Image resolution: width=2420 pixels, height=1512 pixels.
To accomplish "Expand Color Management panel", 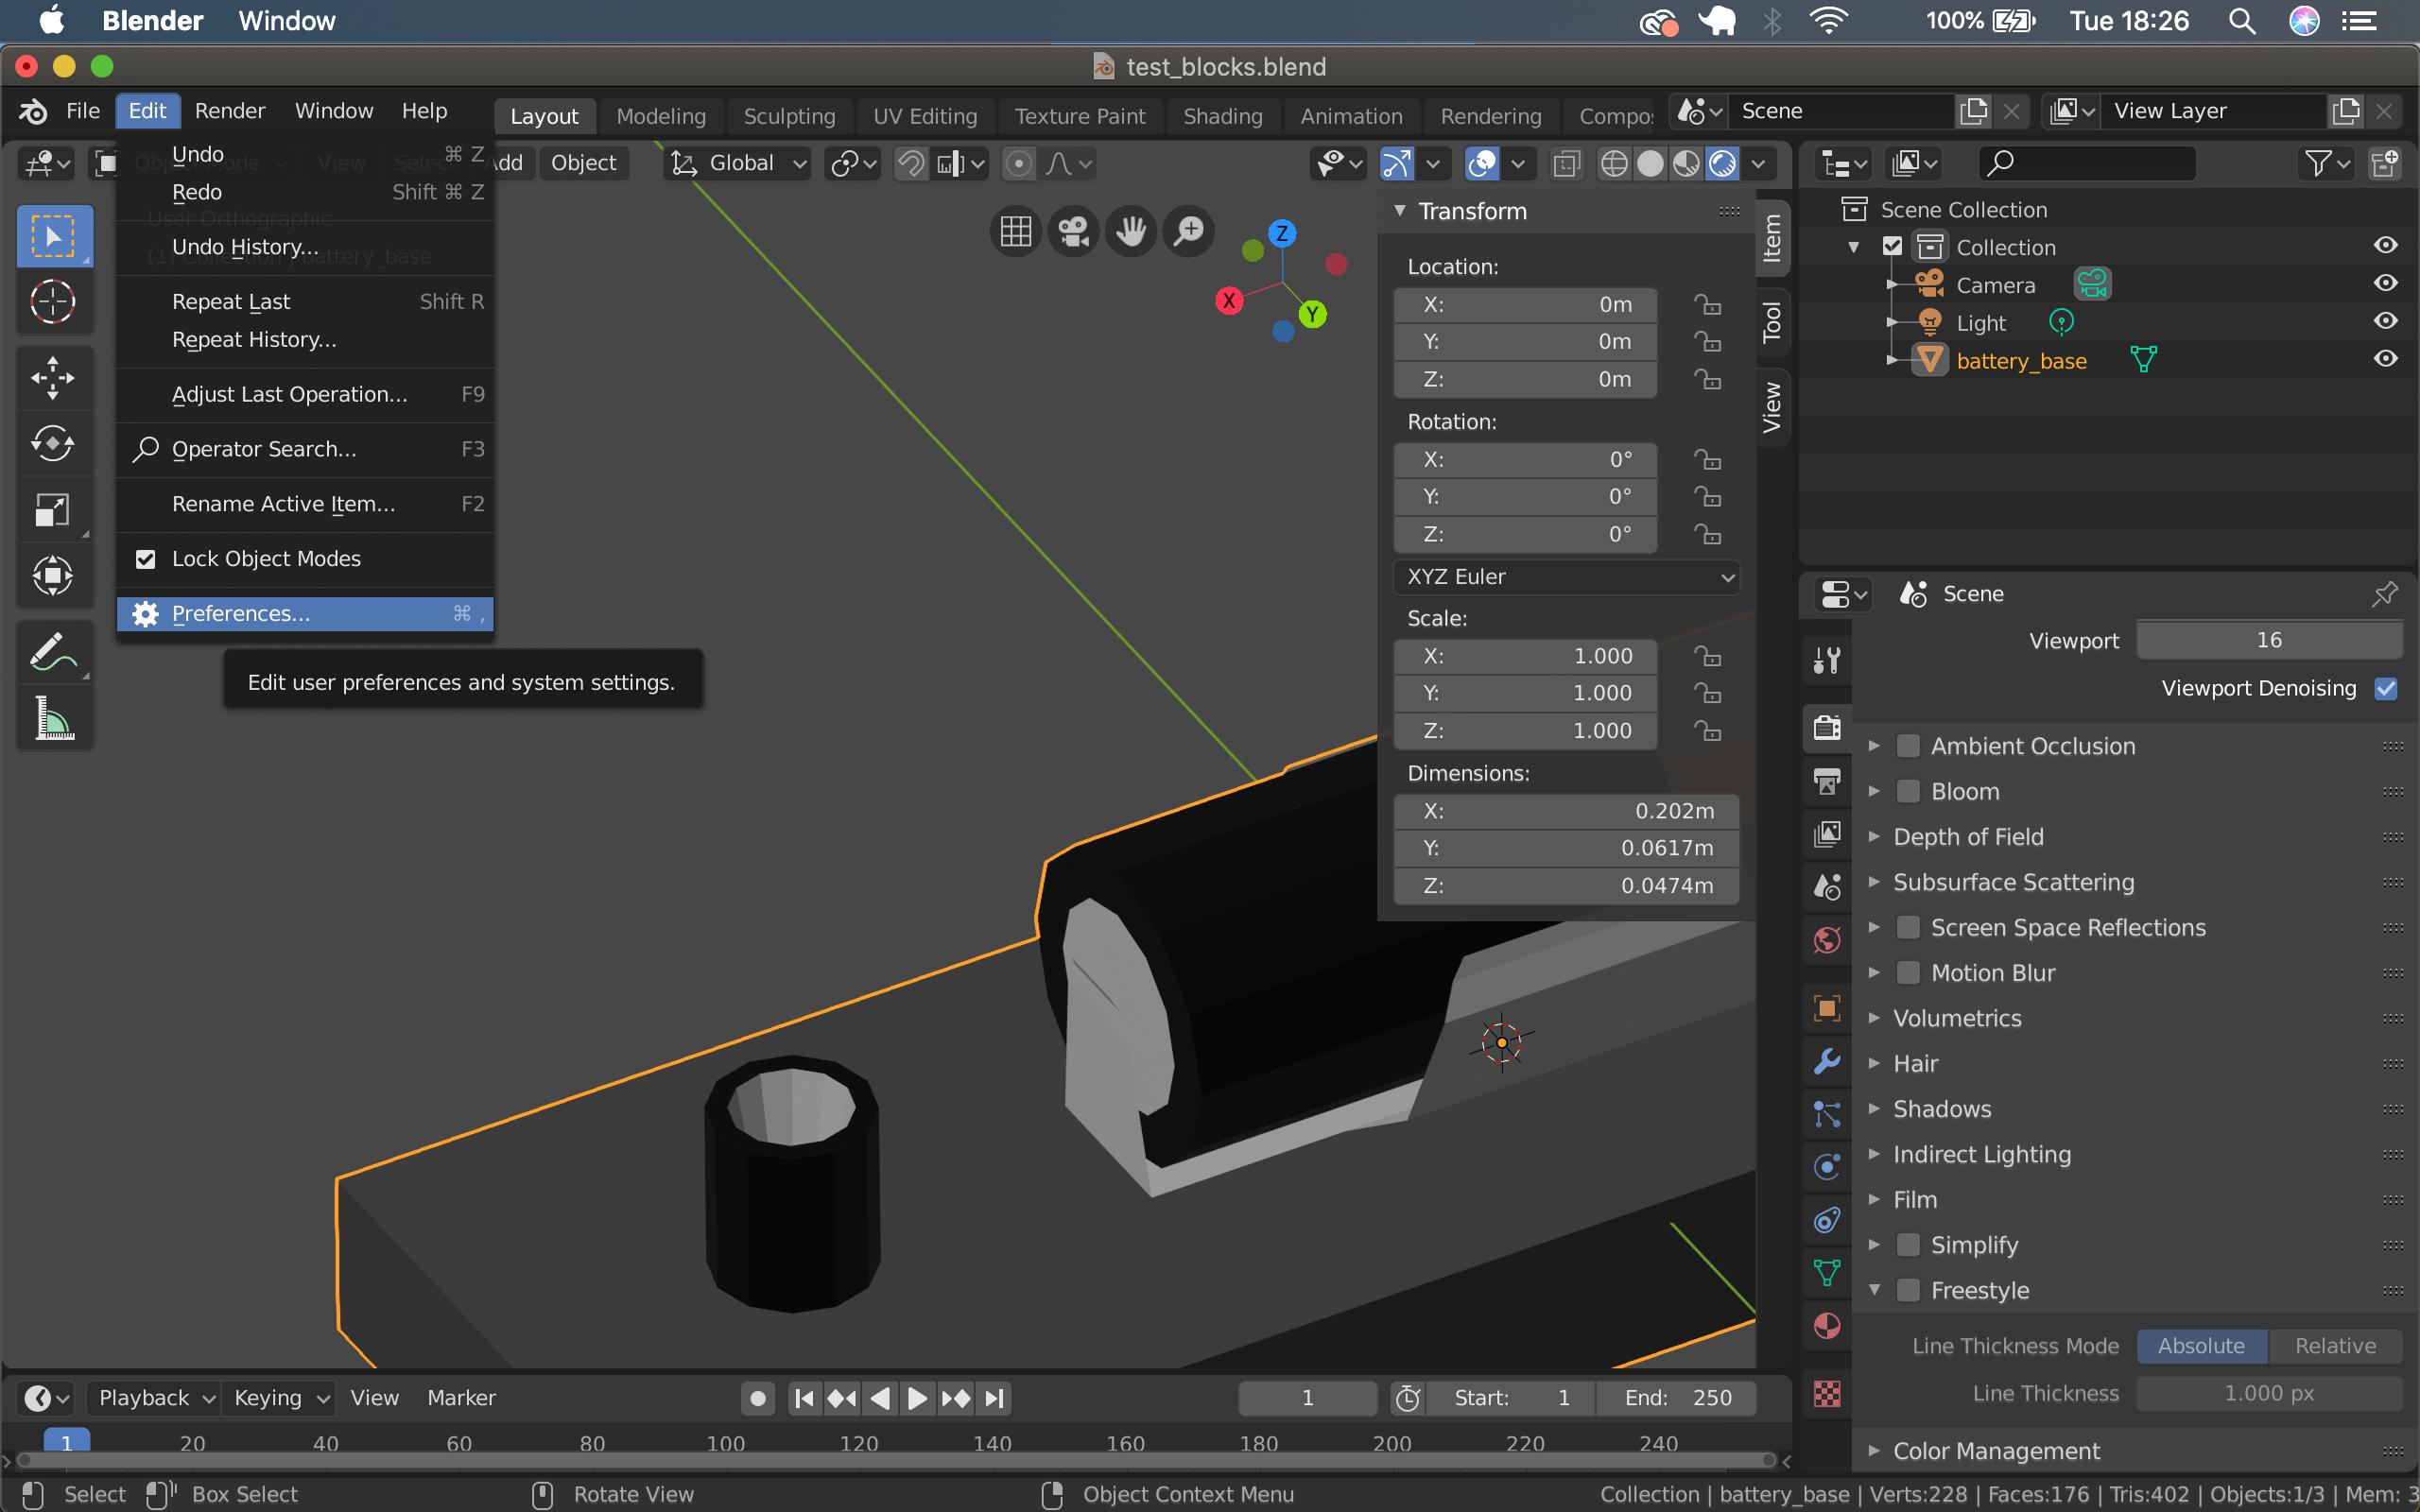I will point(1874,1451).
